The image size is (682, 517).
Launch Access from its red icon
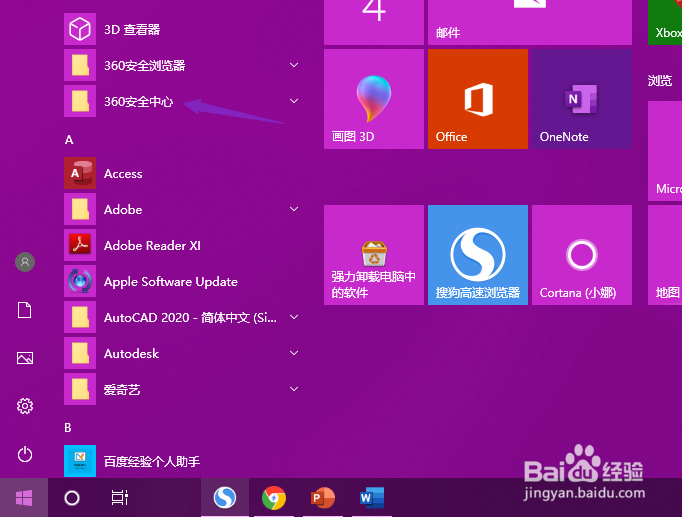80,173
